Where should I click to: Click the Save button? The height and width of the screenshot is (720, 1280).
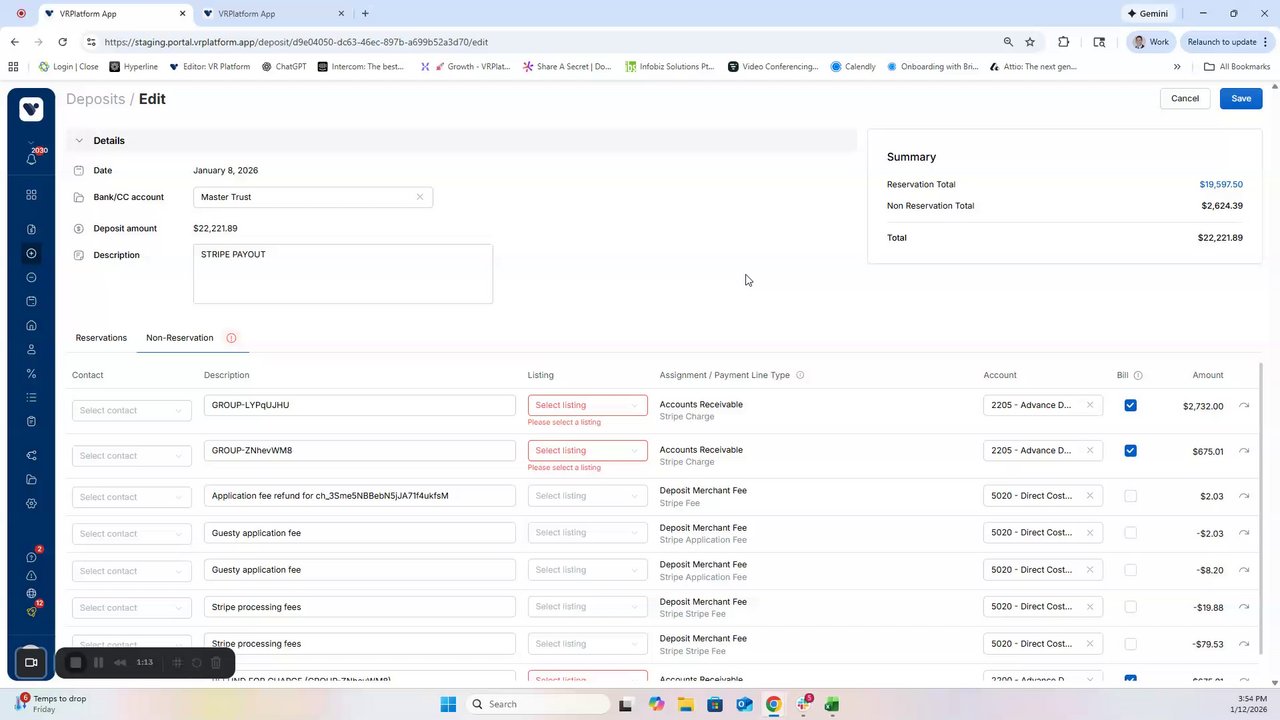[1241, 98]
